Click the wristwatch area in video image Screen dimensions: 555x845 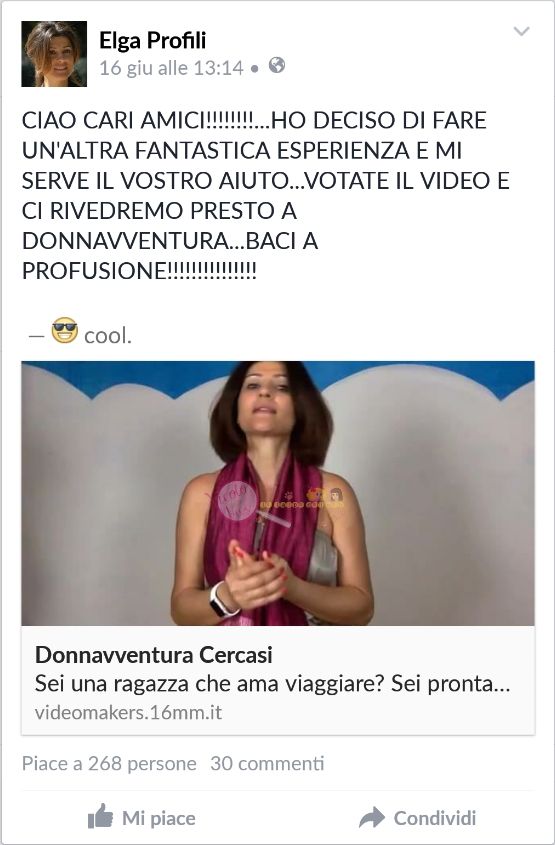click(x=221, y=599)
